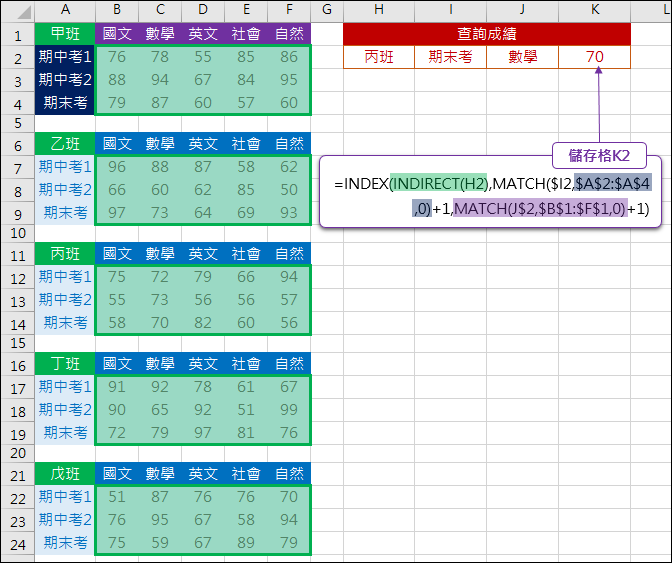
Task: Click the select-all corner triangle
Action: click(23, 12)
